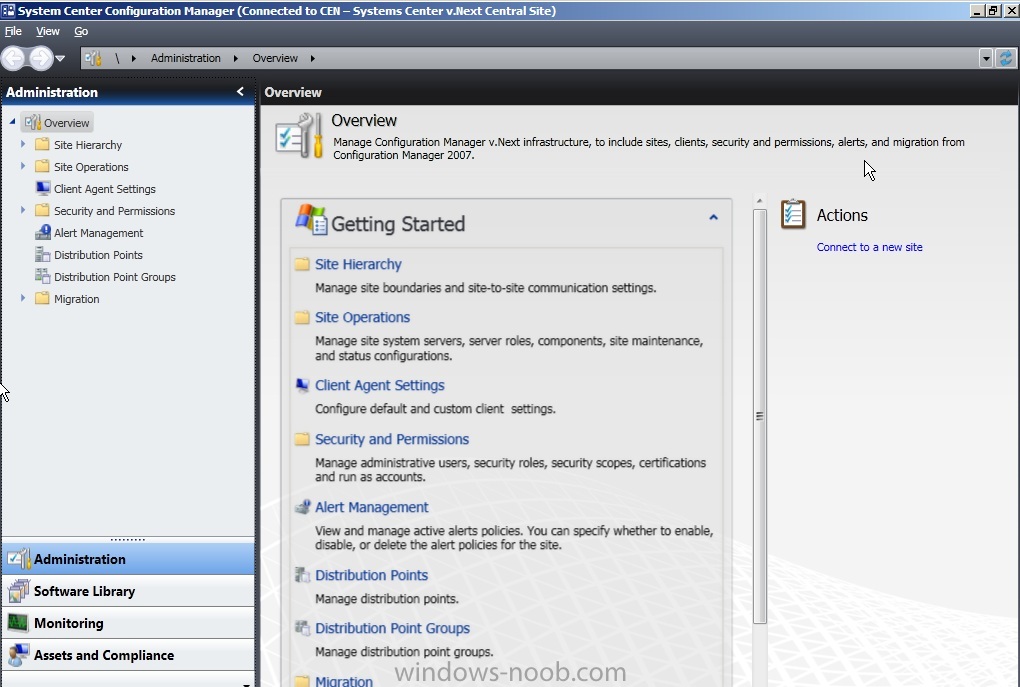Open Security and Permissions link in Getting Started

pos(392,439)
